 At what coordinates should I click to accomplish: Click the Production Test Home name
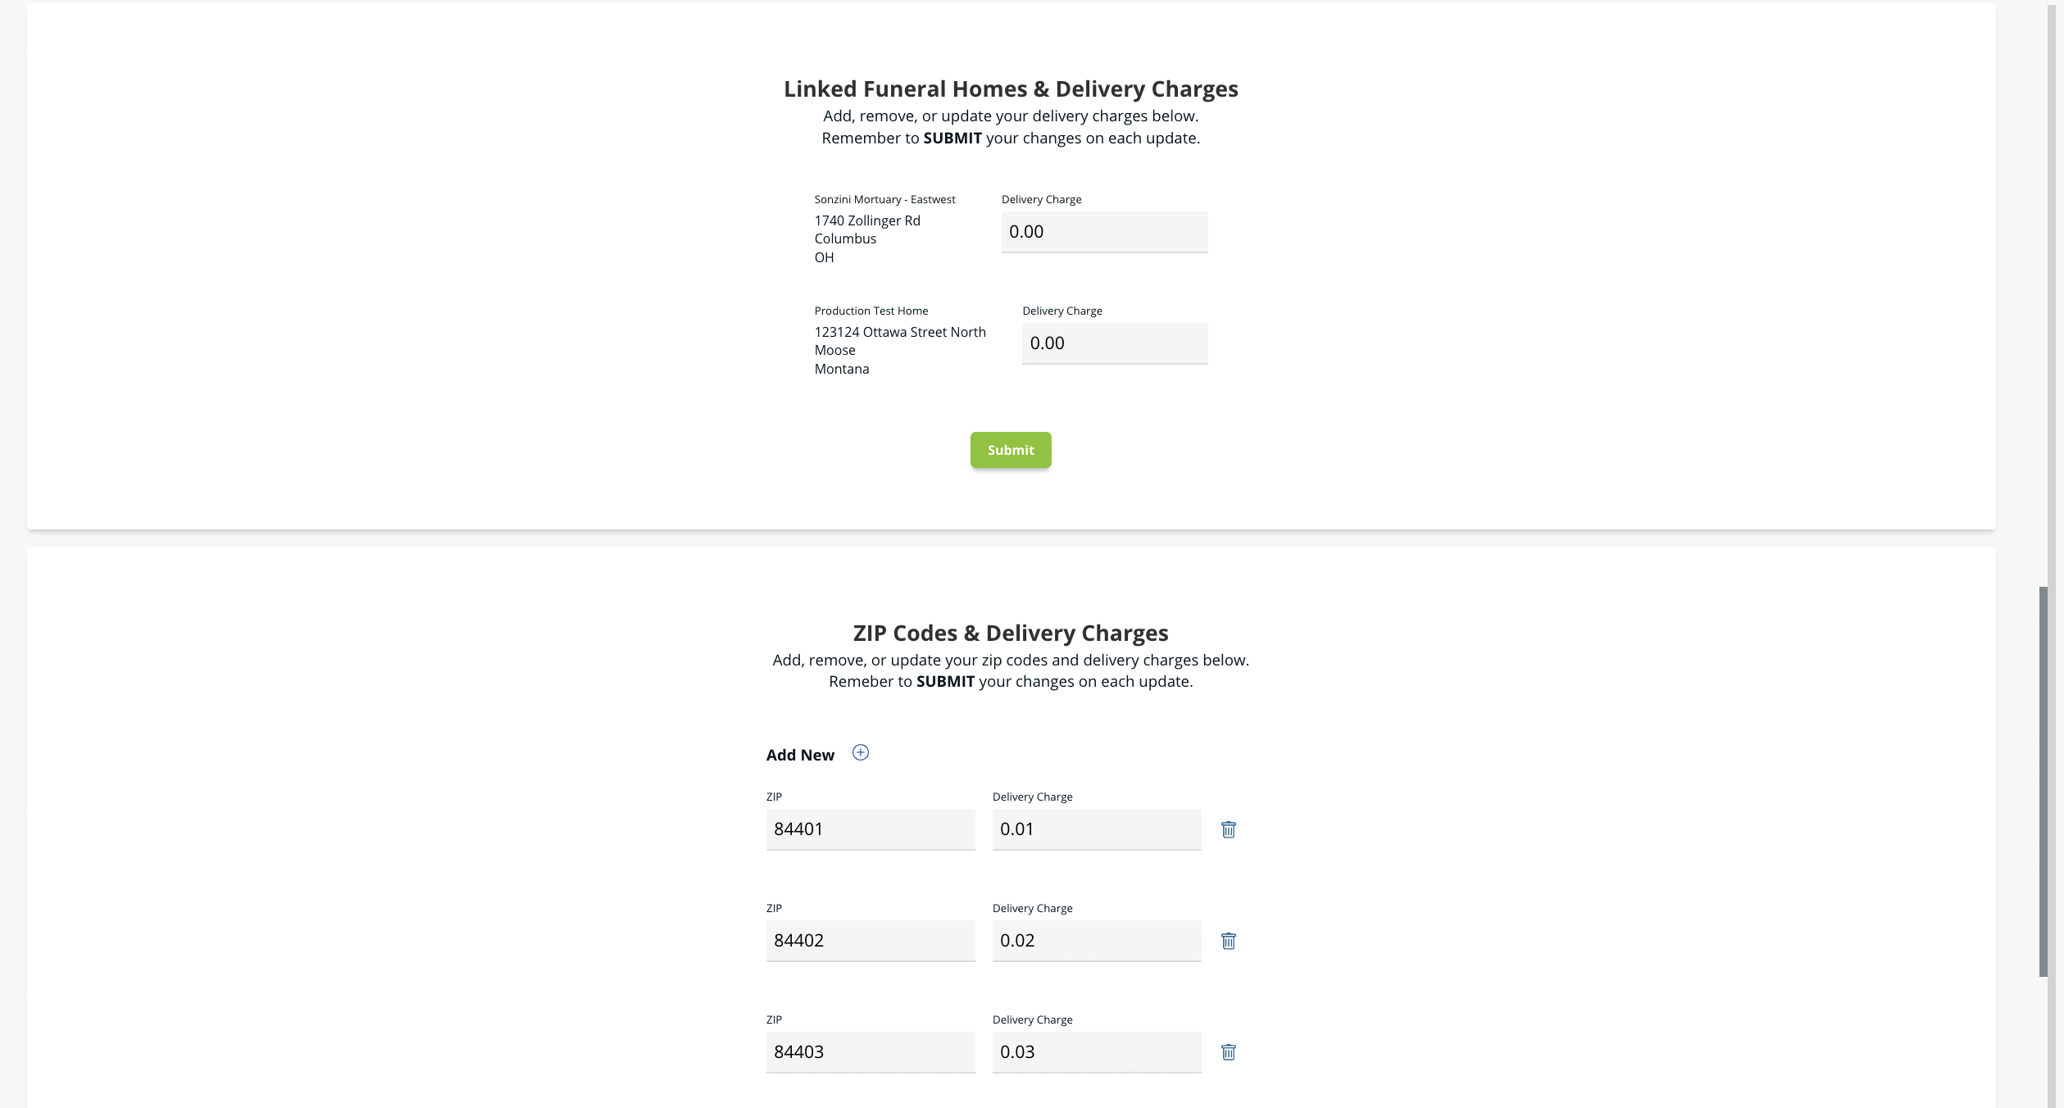870,310
